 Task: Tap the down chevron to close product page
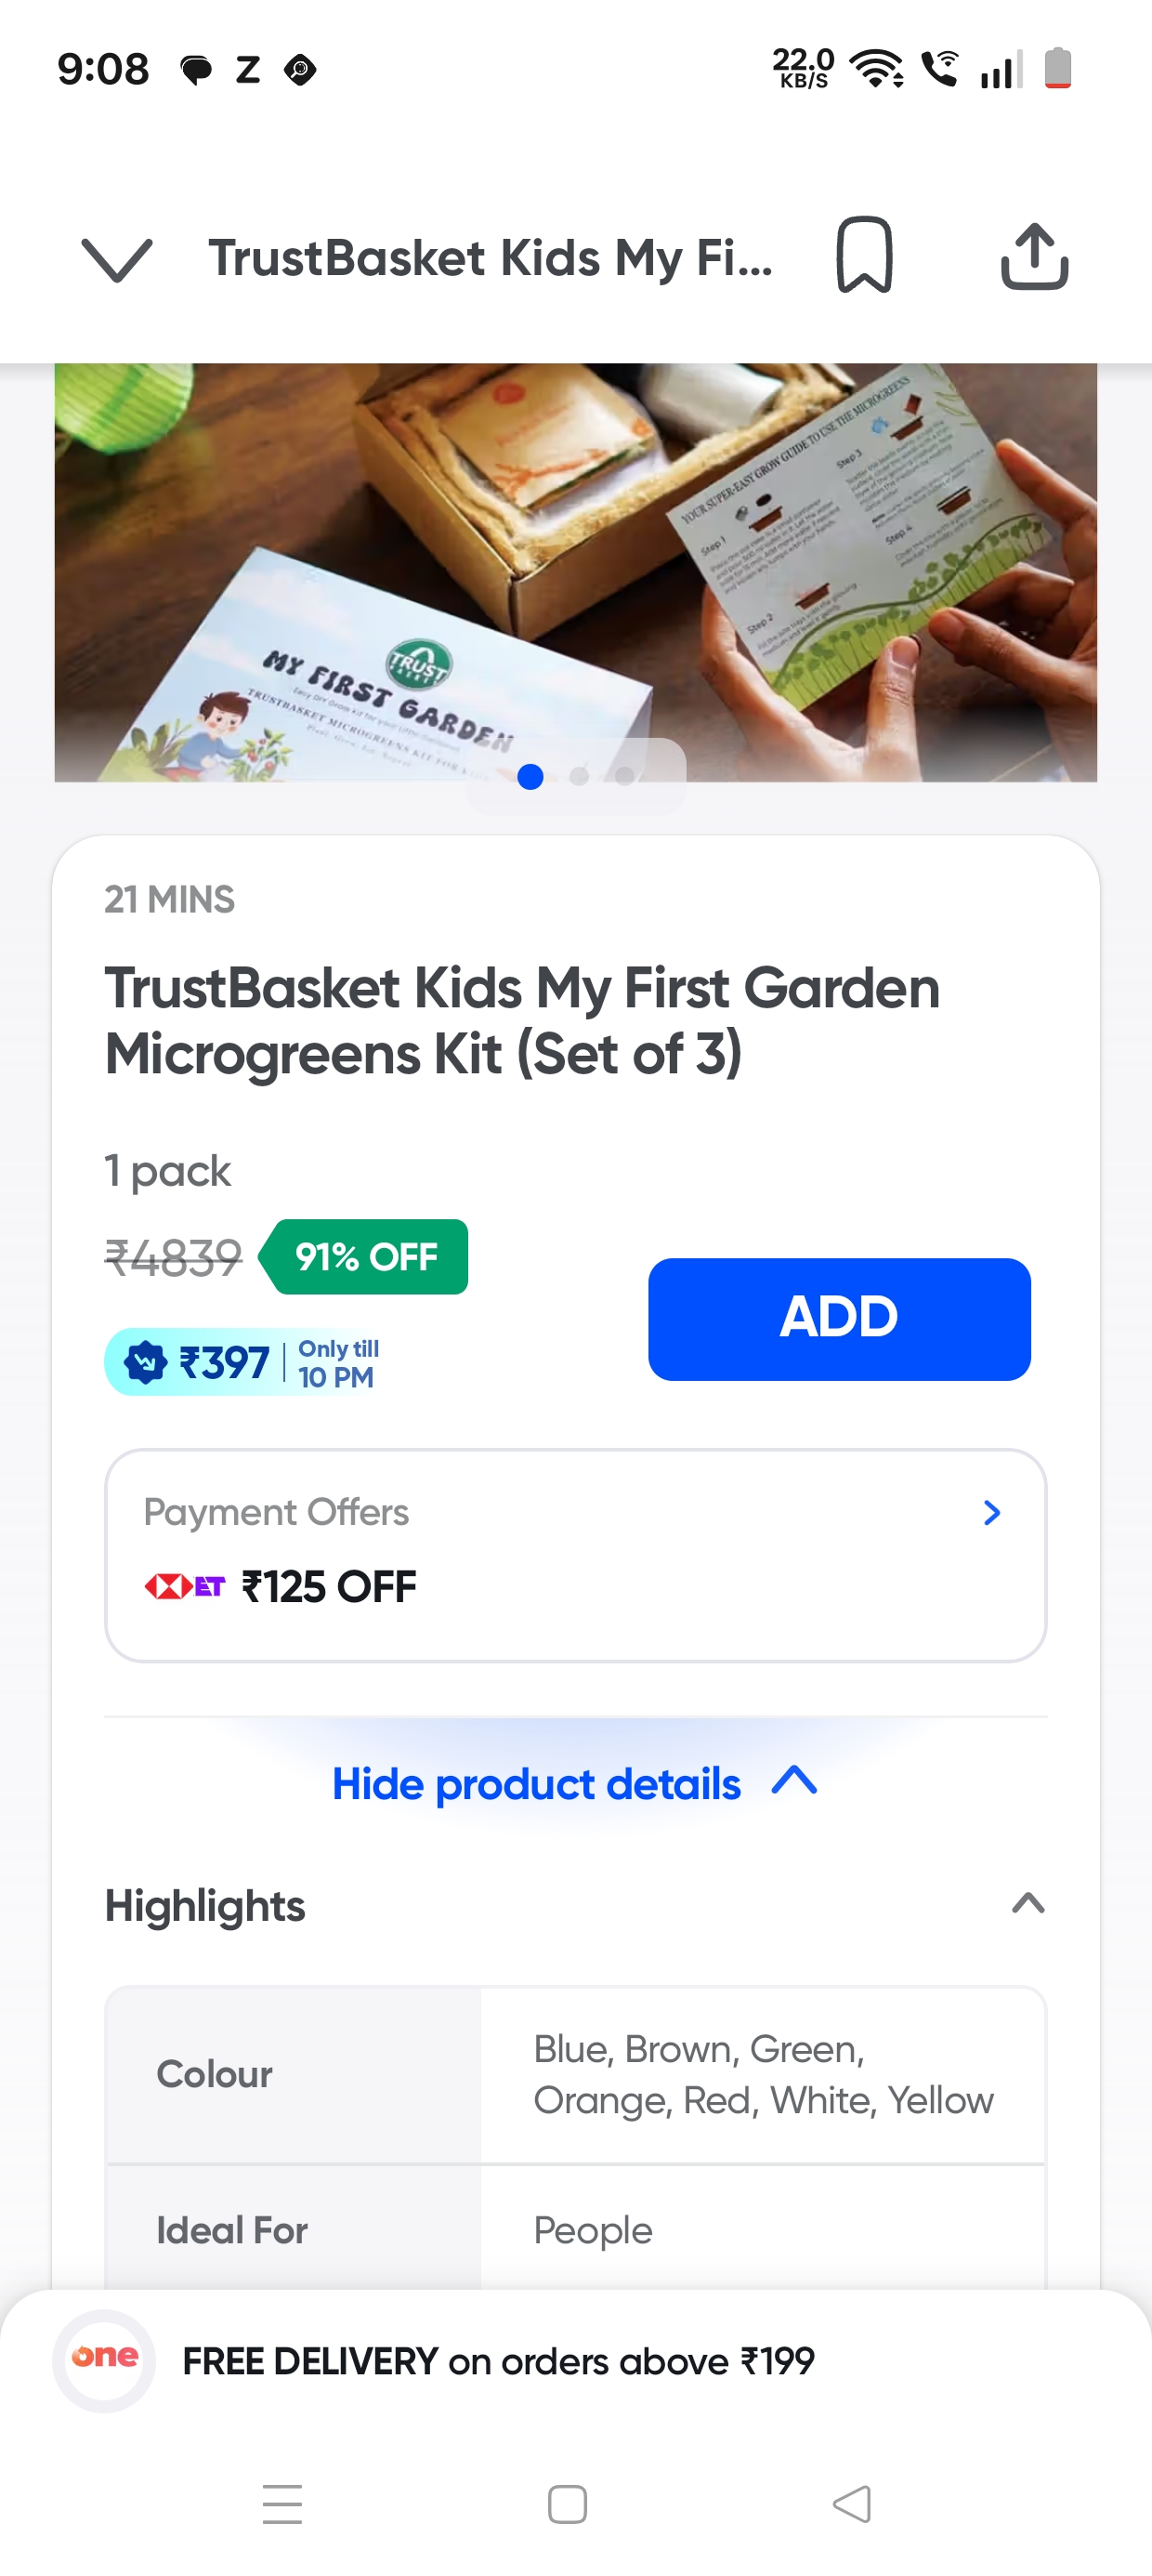(x=117, y=259)
